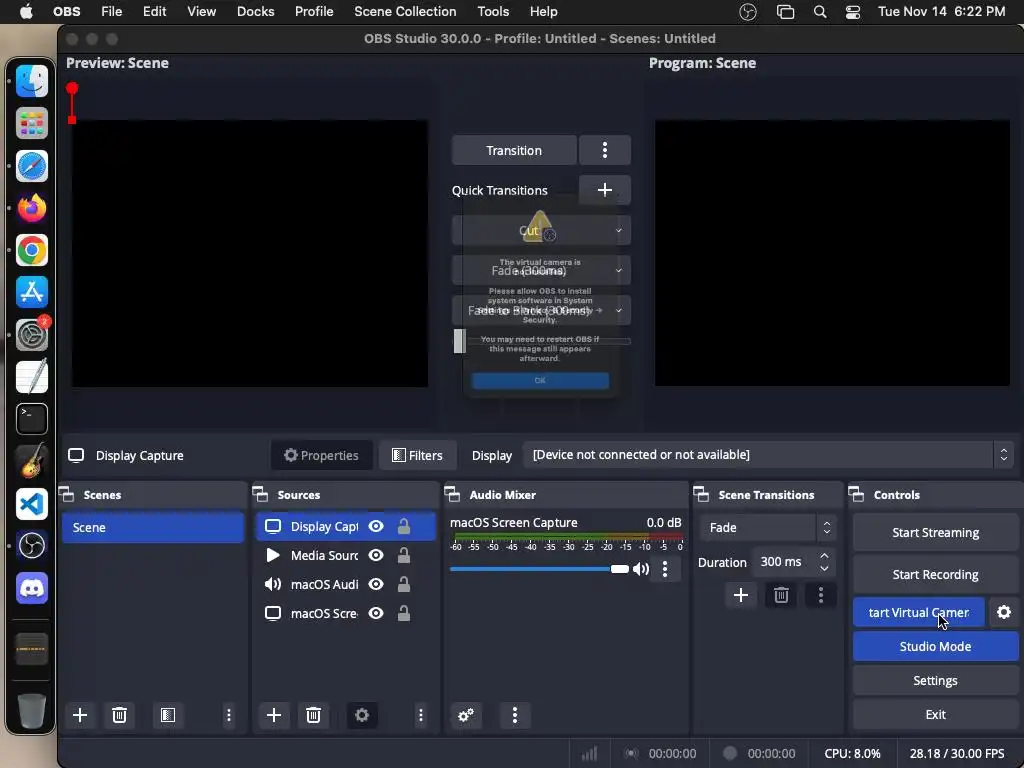Open the transition options three-dot menu
Viewport: 1024px width, 768px height.
click(605, 150)
